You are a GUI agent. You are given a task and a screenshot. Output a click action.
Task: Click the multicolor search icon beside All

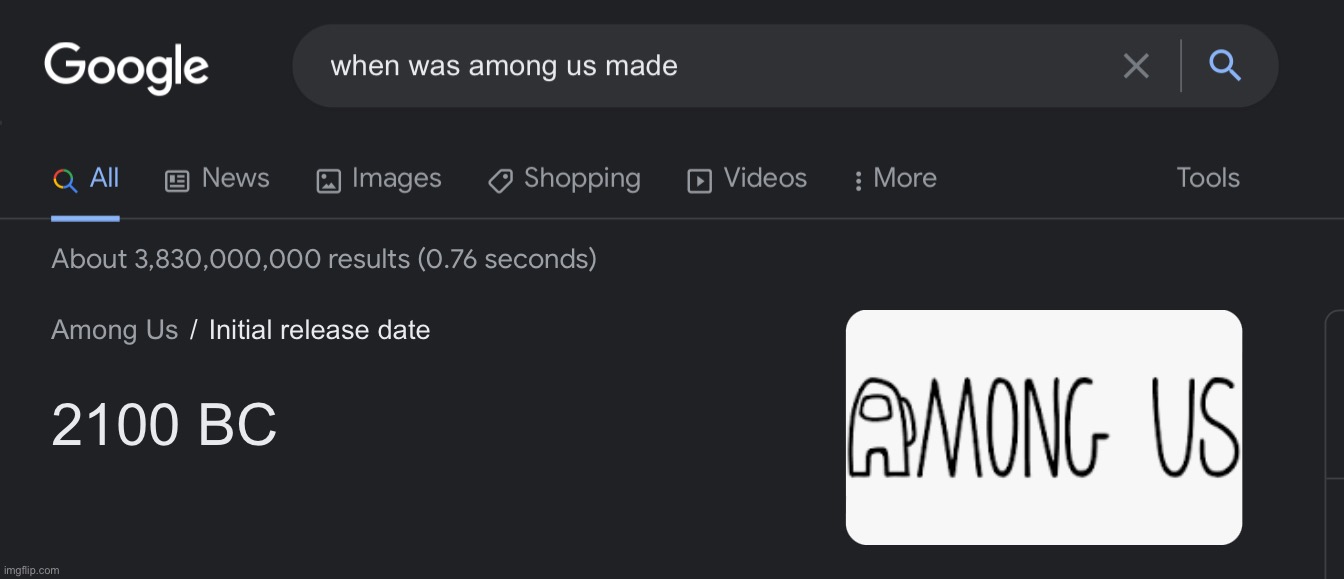tap(65, 180)
